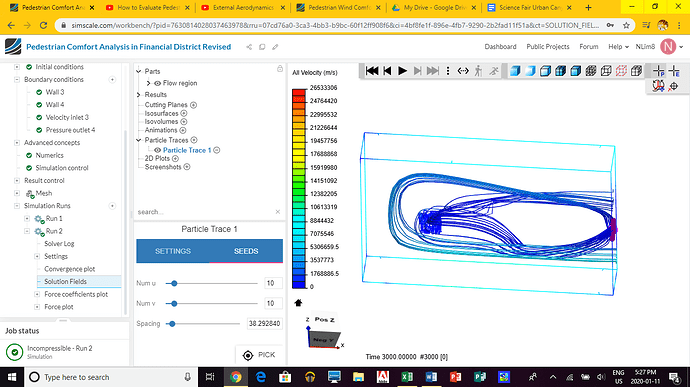Open the Solver Log item
Screen dimensions: 690x387
pyautogui.click(x=59, y=244)
